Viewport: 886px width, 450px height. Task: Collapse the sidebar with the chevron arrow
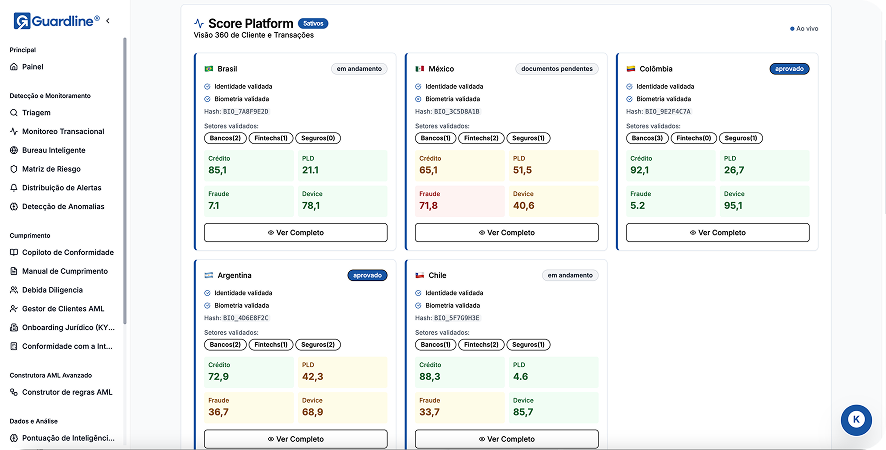pos(108,20)
